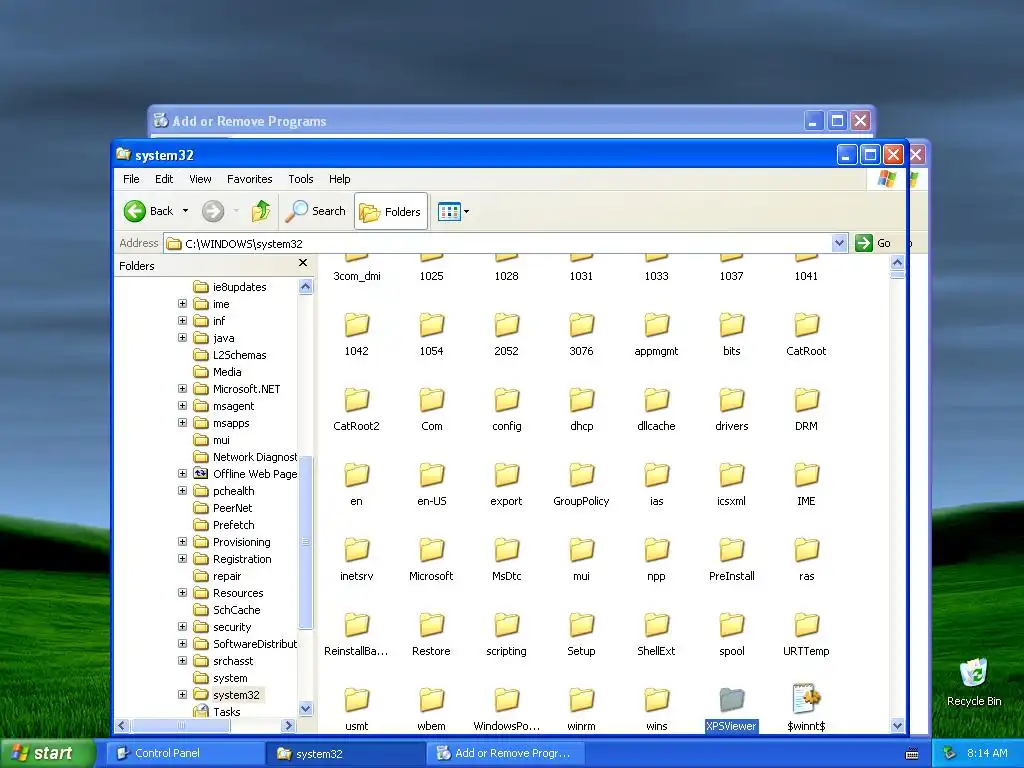Select the PreInstall folder icon
This screenshot has width=1024, height=768.
pyautogui.click(x=731, y=551)
